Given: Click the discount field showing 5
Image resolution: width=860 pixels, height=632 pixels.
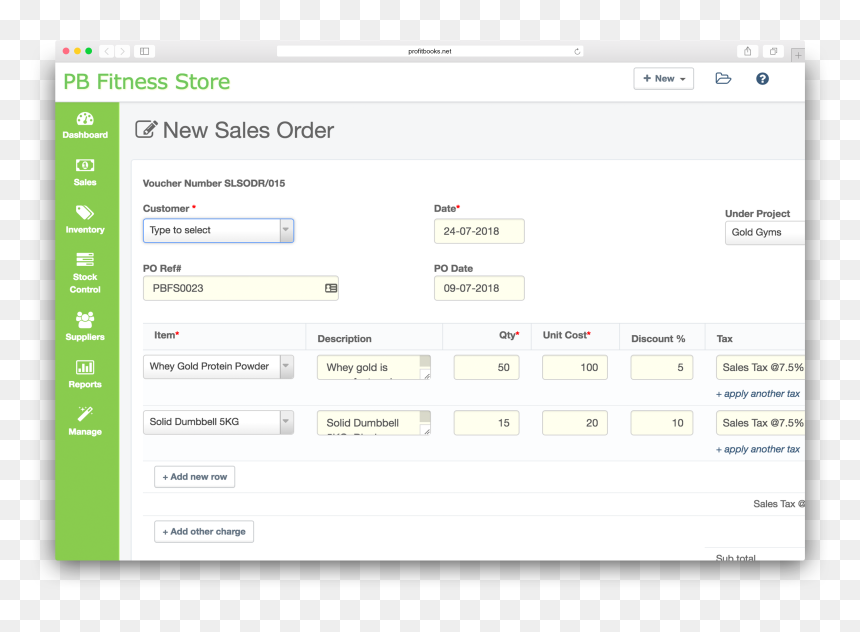Looking at the screenshot, I should 661,368.
